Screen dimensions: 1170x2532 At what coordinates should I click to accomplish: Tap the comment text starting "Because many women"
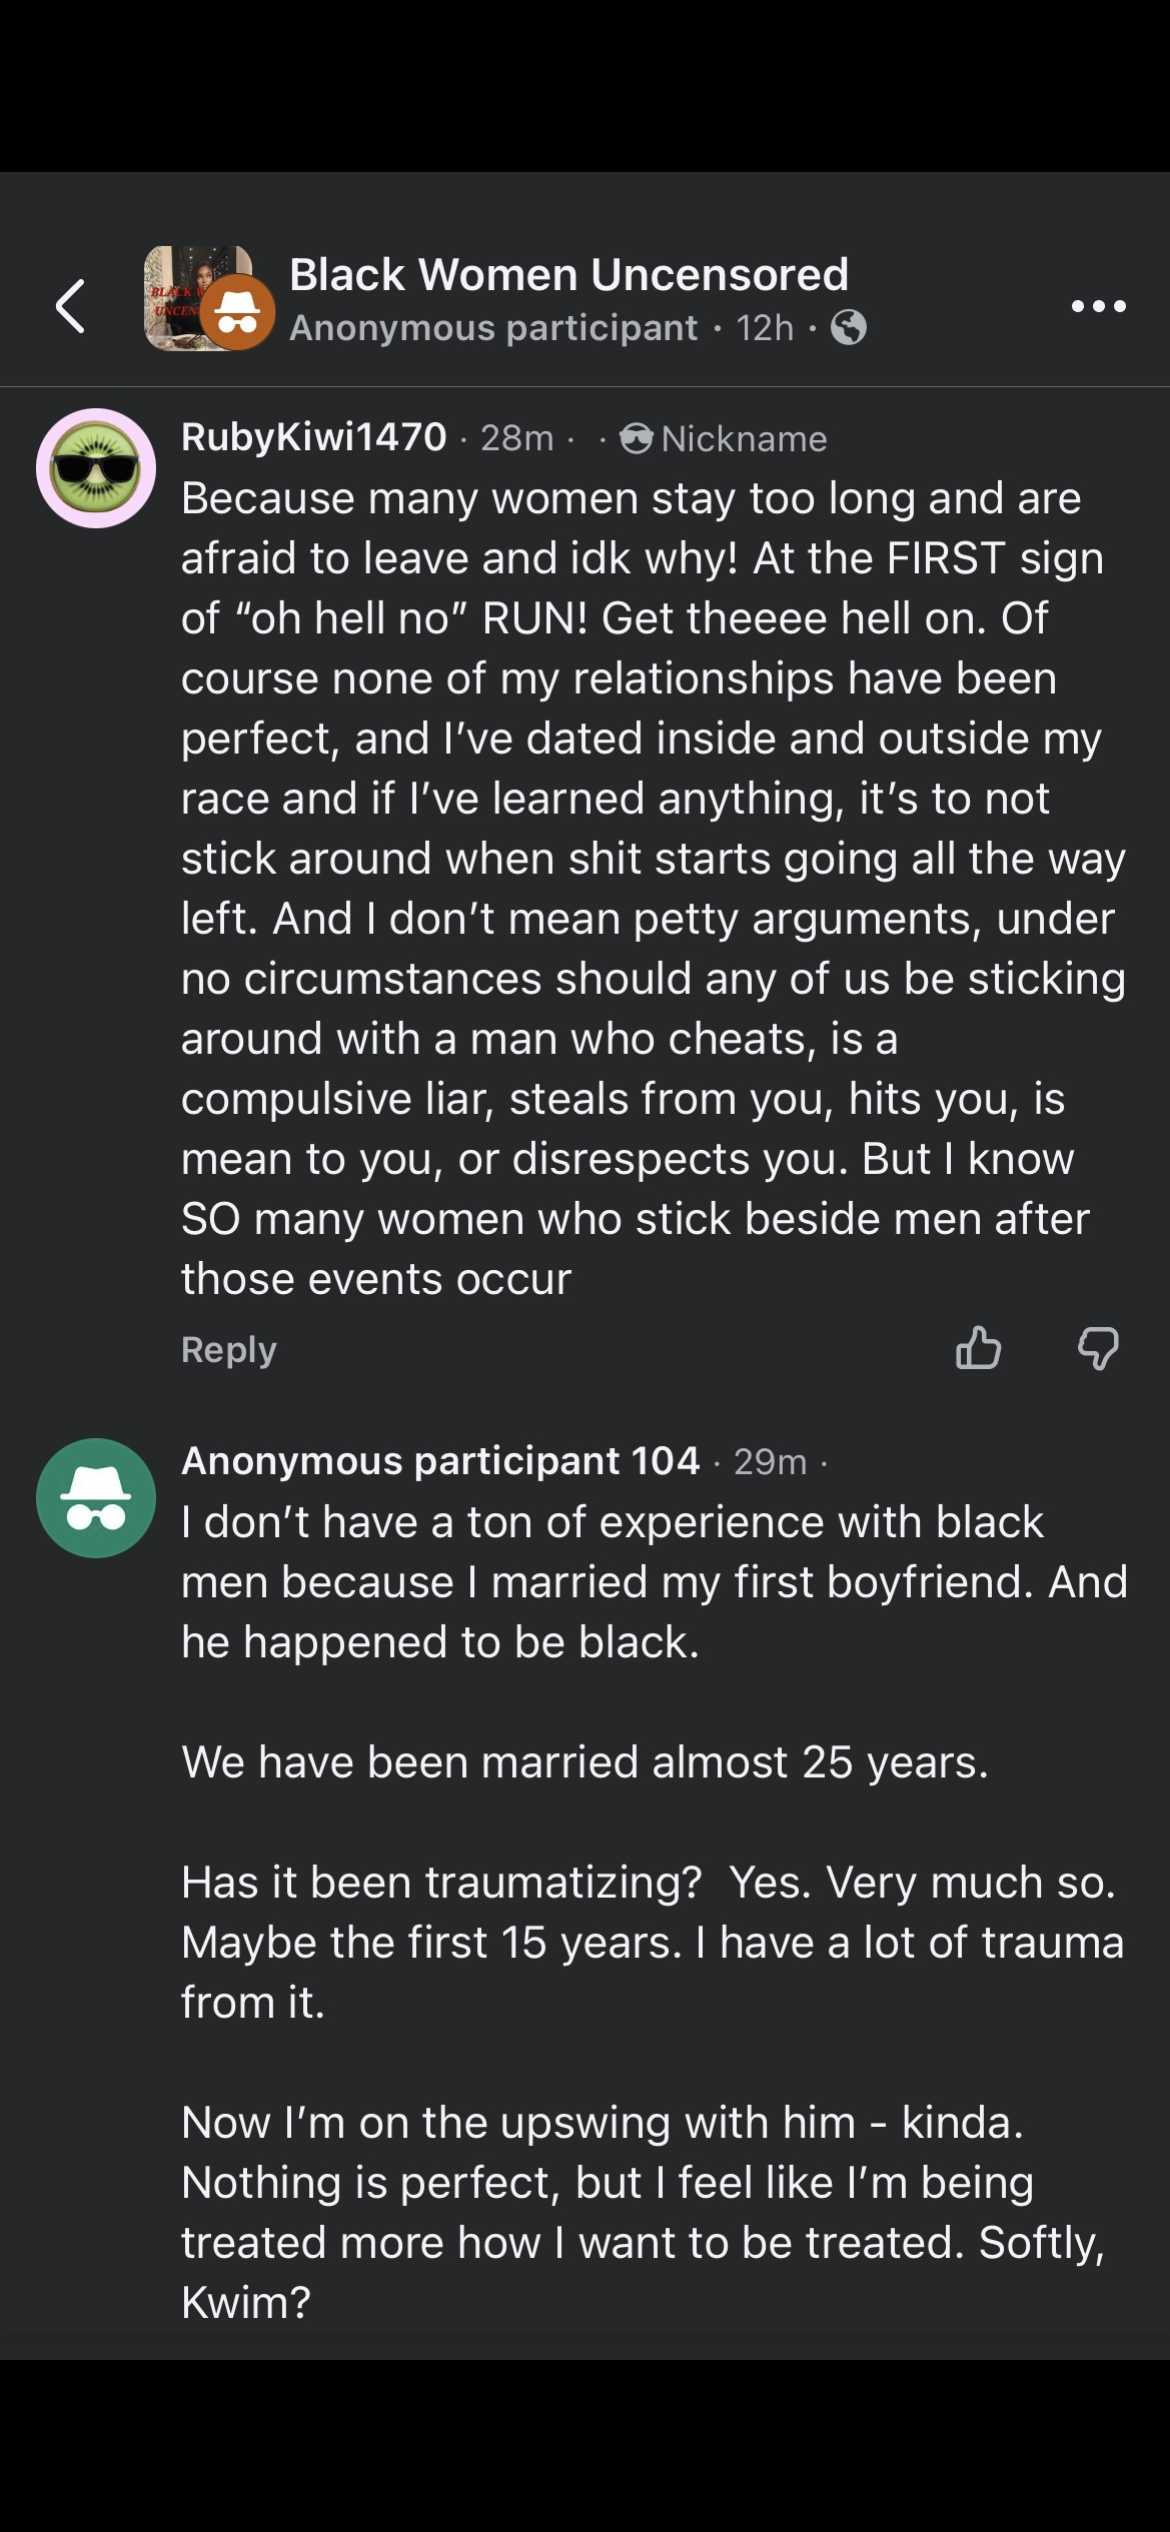click(650, 888)
